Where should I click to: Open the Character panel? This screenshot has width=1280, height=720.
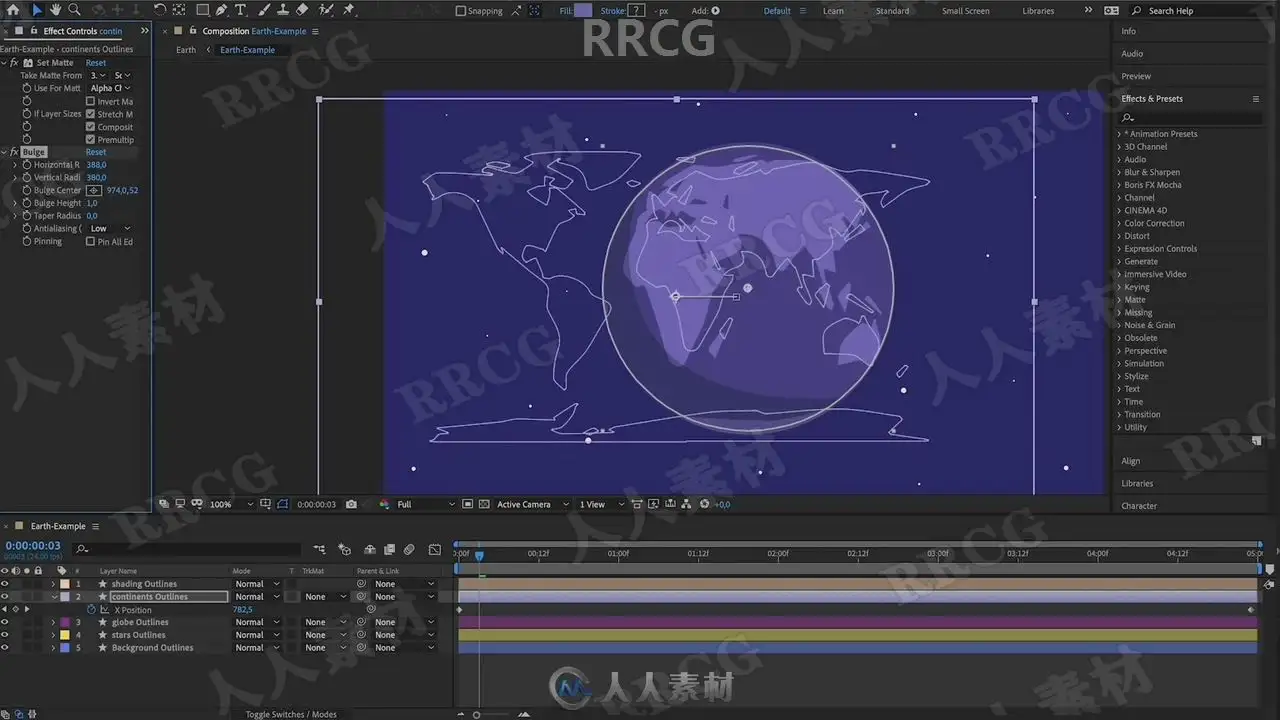(x=1139, y=506)
